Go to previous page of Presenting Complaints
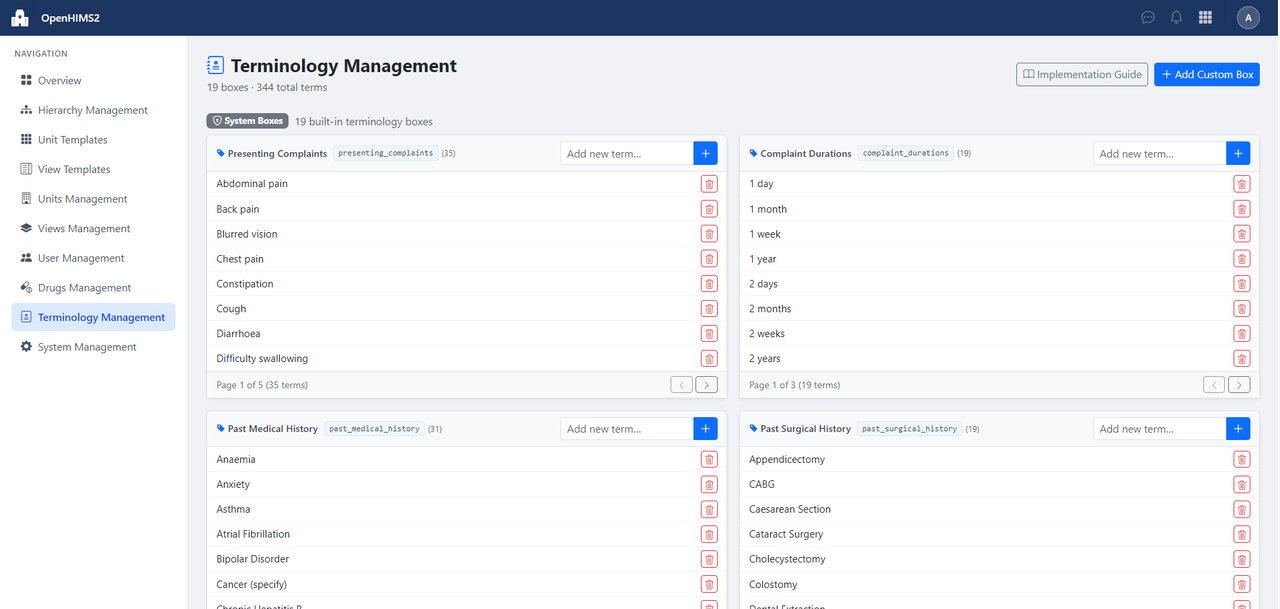The image size is (1280, 609). 681,385
